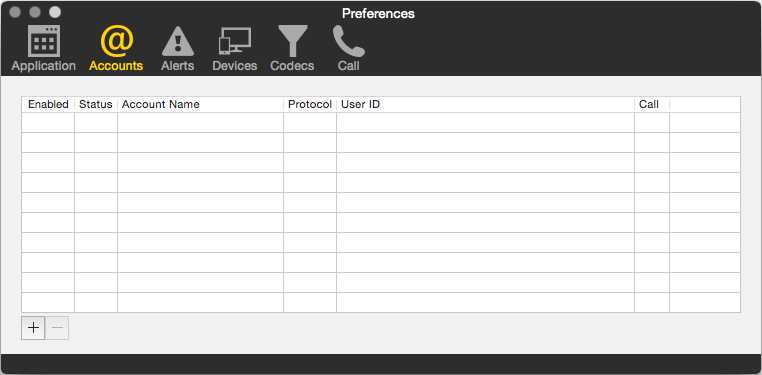Click the Protocol column header
The width and height of the screenshot is (762, 375).
pyautogui.click(x=310, y=104)
